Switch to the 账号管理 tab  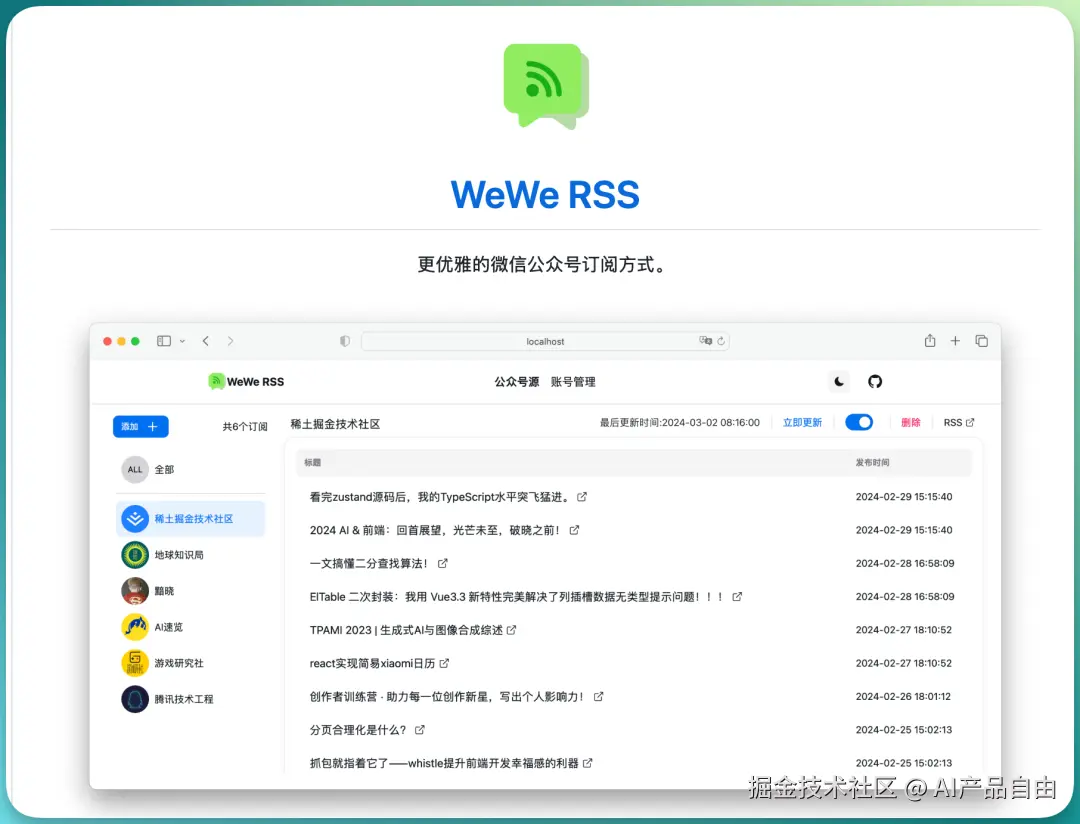click(x=573, y=382)
